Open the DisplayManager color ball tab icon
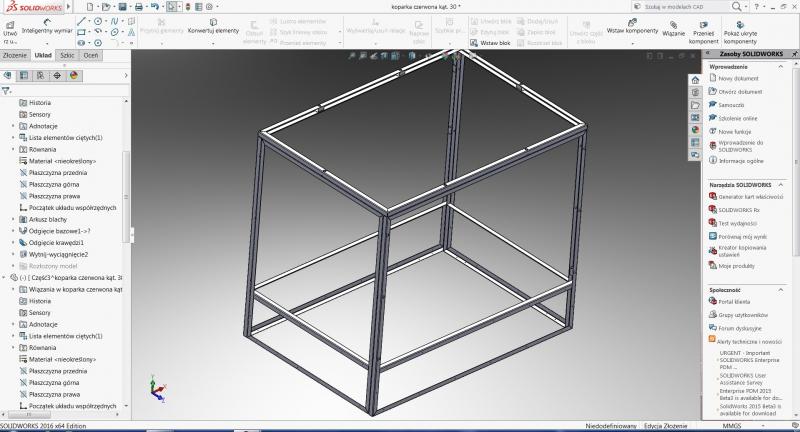800x432 pixels. click(74, 75)
